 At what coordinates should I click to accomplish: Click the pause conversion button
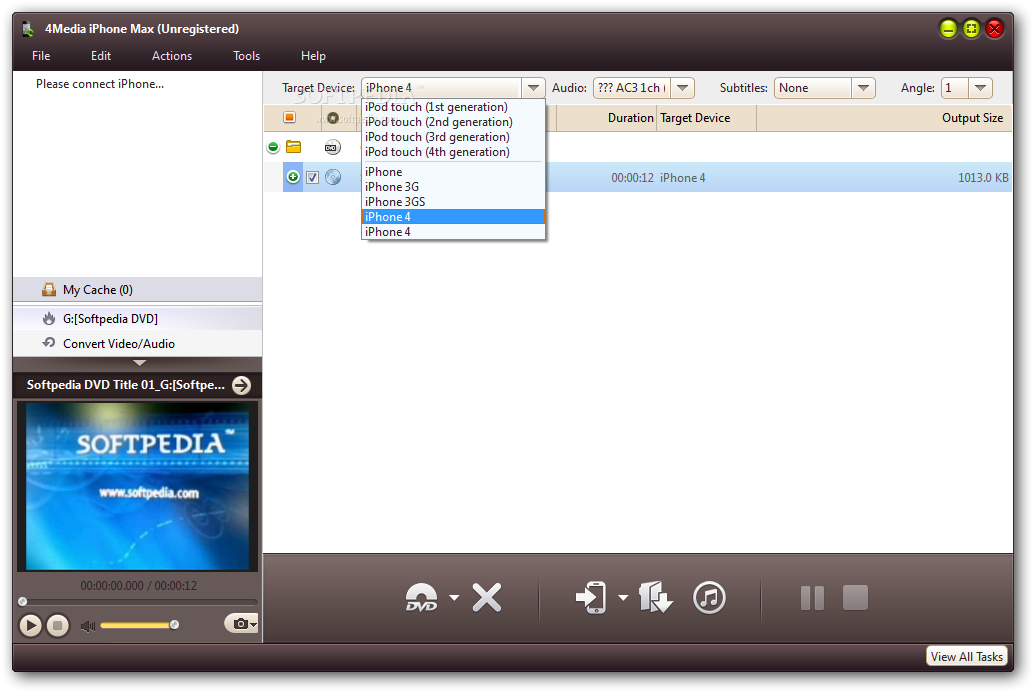[812, 598]
